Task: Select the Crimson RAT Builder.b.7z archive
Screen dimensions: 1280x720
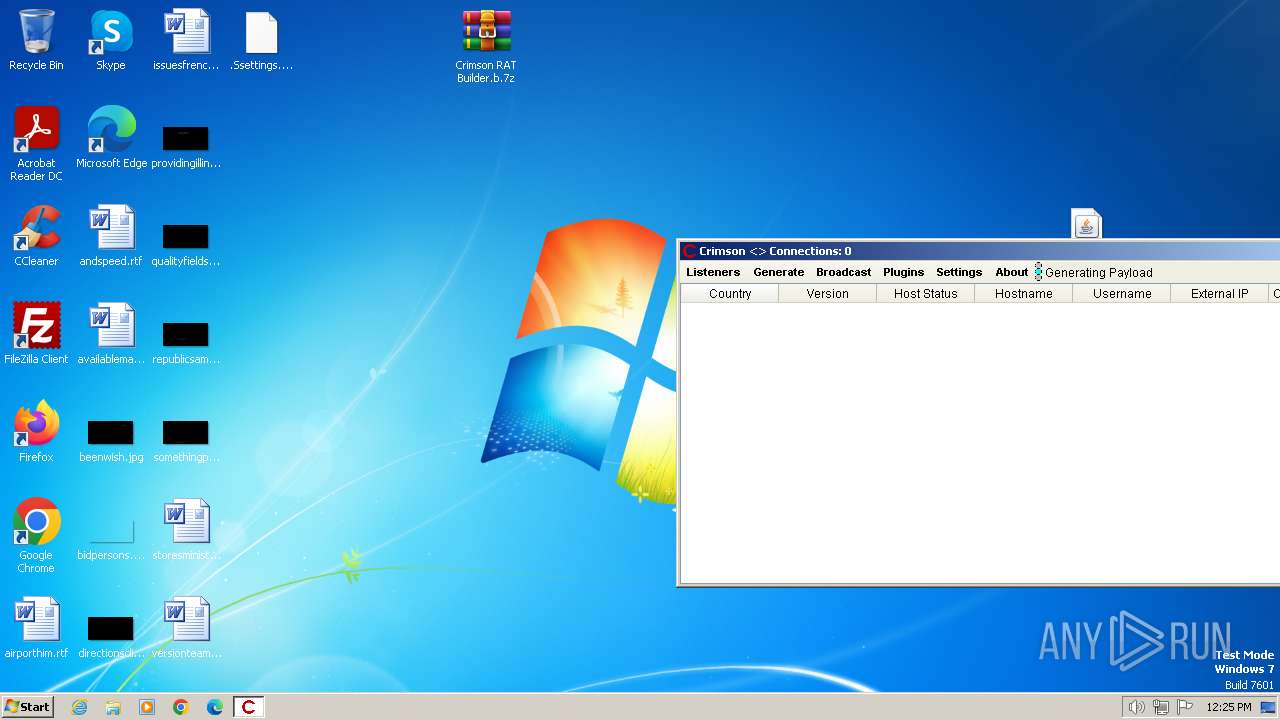Action: (x=486, y=47)
